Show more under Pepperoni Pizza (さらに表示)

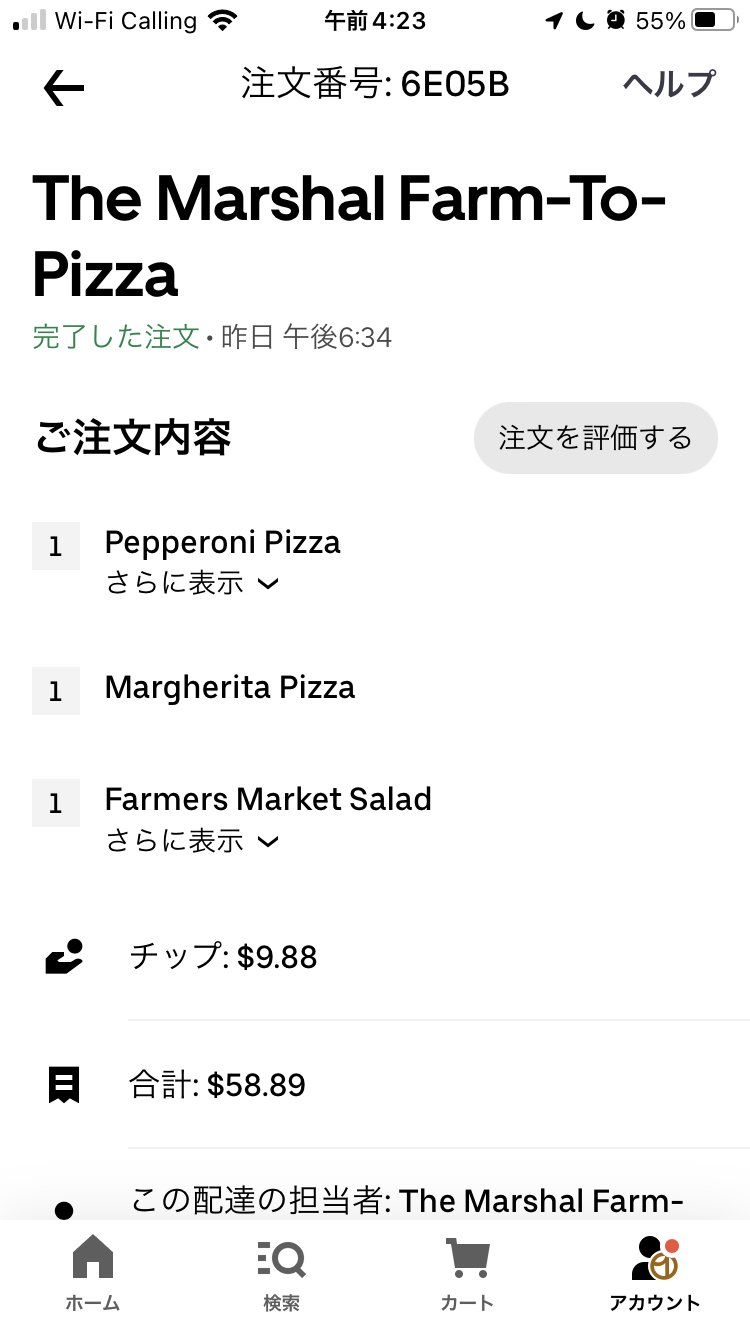coord(175,584)
